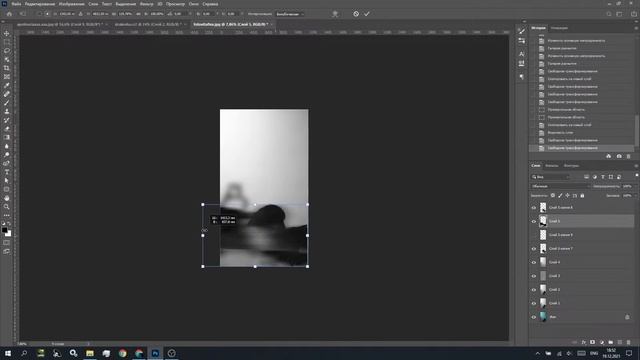The height and width of the screenshot is (360, 640).
Task: Open the Редактирование menu
Action: 40,4
